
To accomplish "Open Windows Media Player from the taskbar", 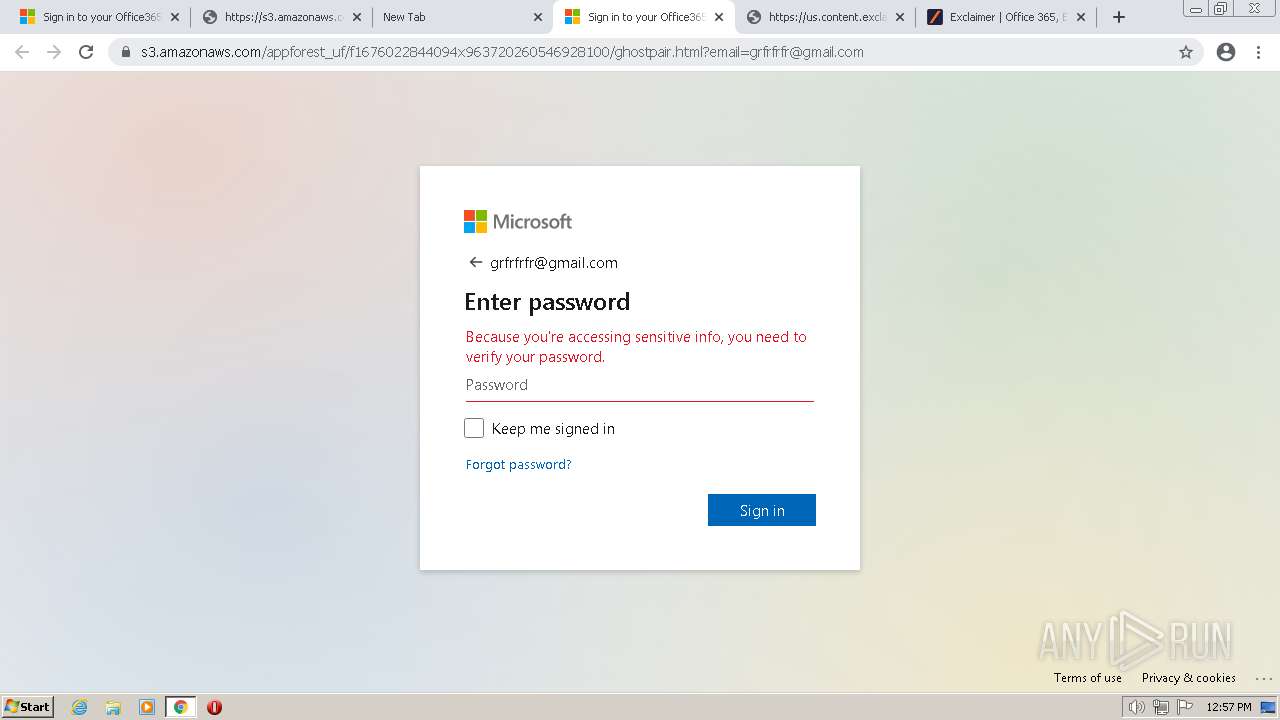I will (x=147, y=707).
